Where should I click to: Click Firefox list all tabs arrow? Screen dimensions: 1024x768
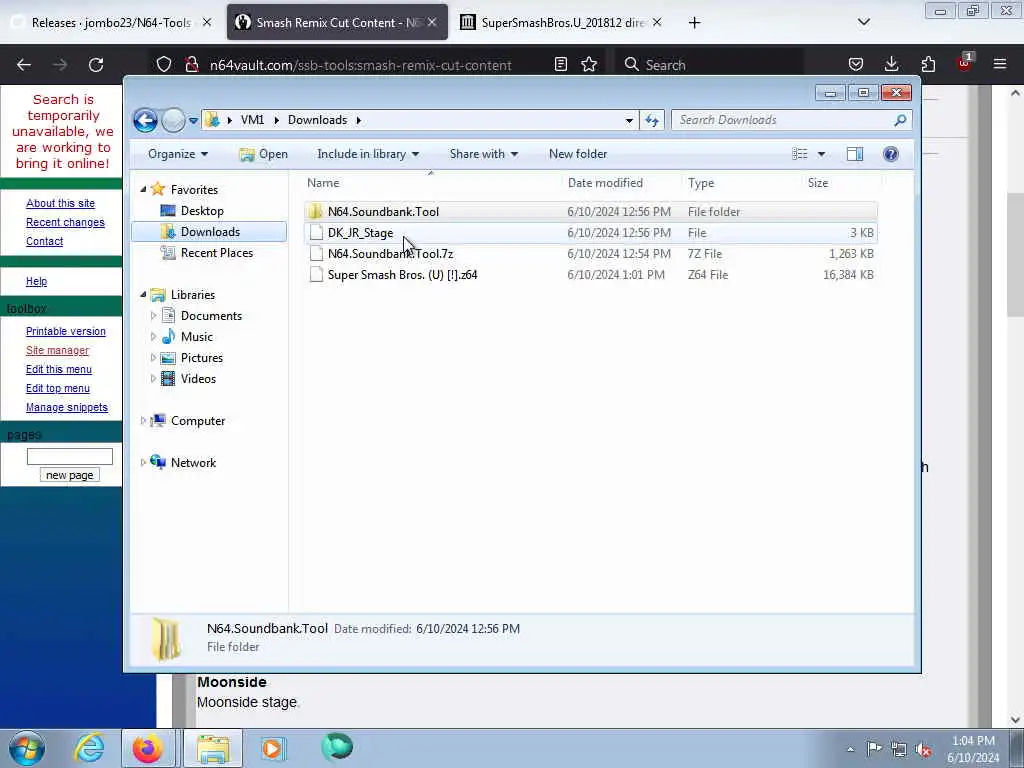(863, 22)
